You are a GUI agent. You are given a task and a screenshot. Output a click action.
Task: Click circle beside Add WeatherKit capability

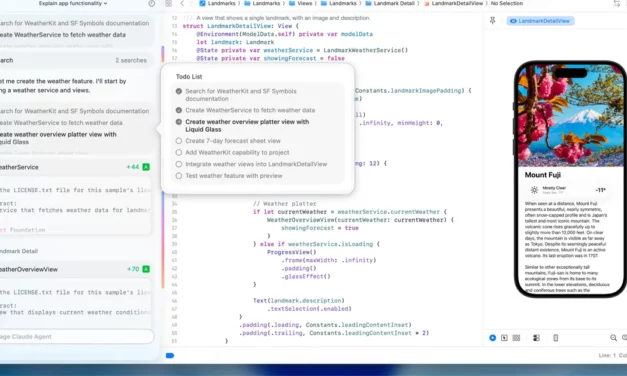179,152
